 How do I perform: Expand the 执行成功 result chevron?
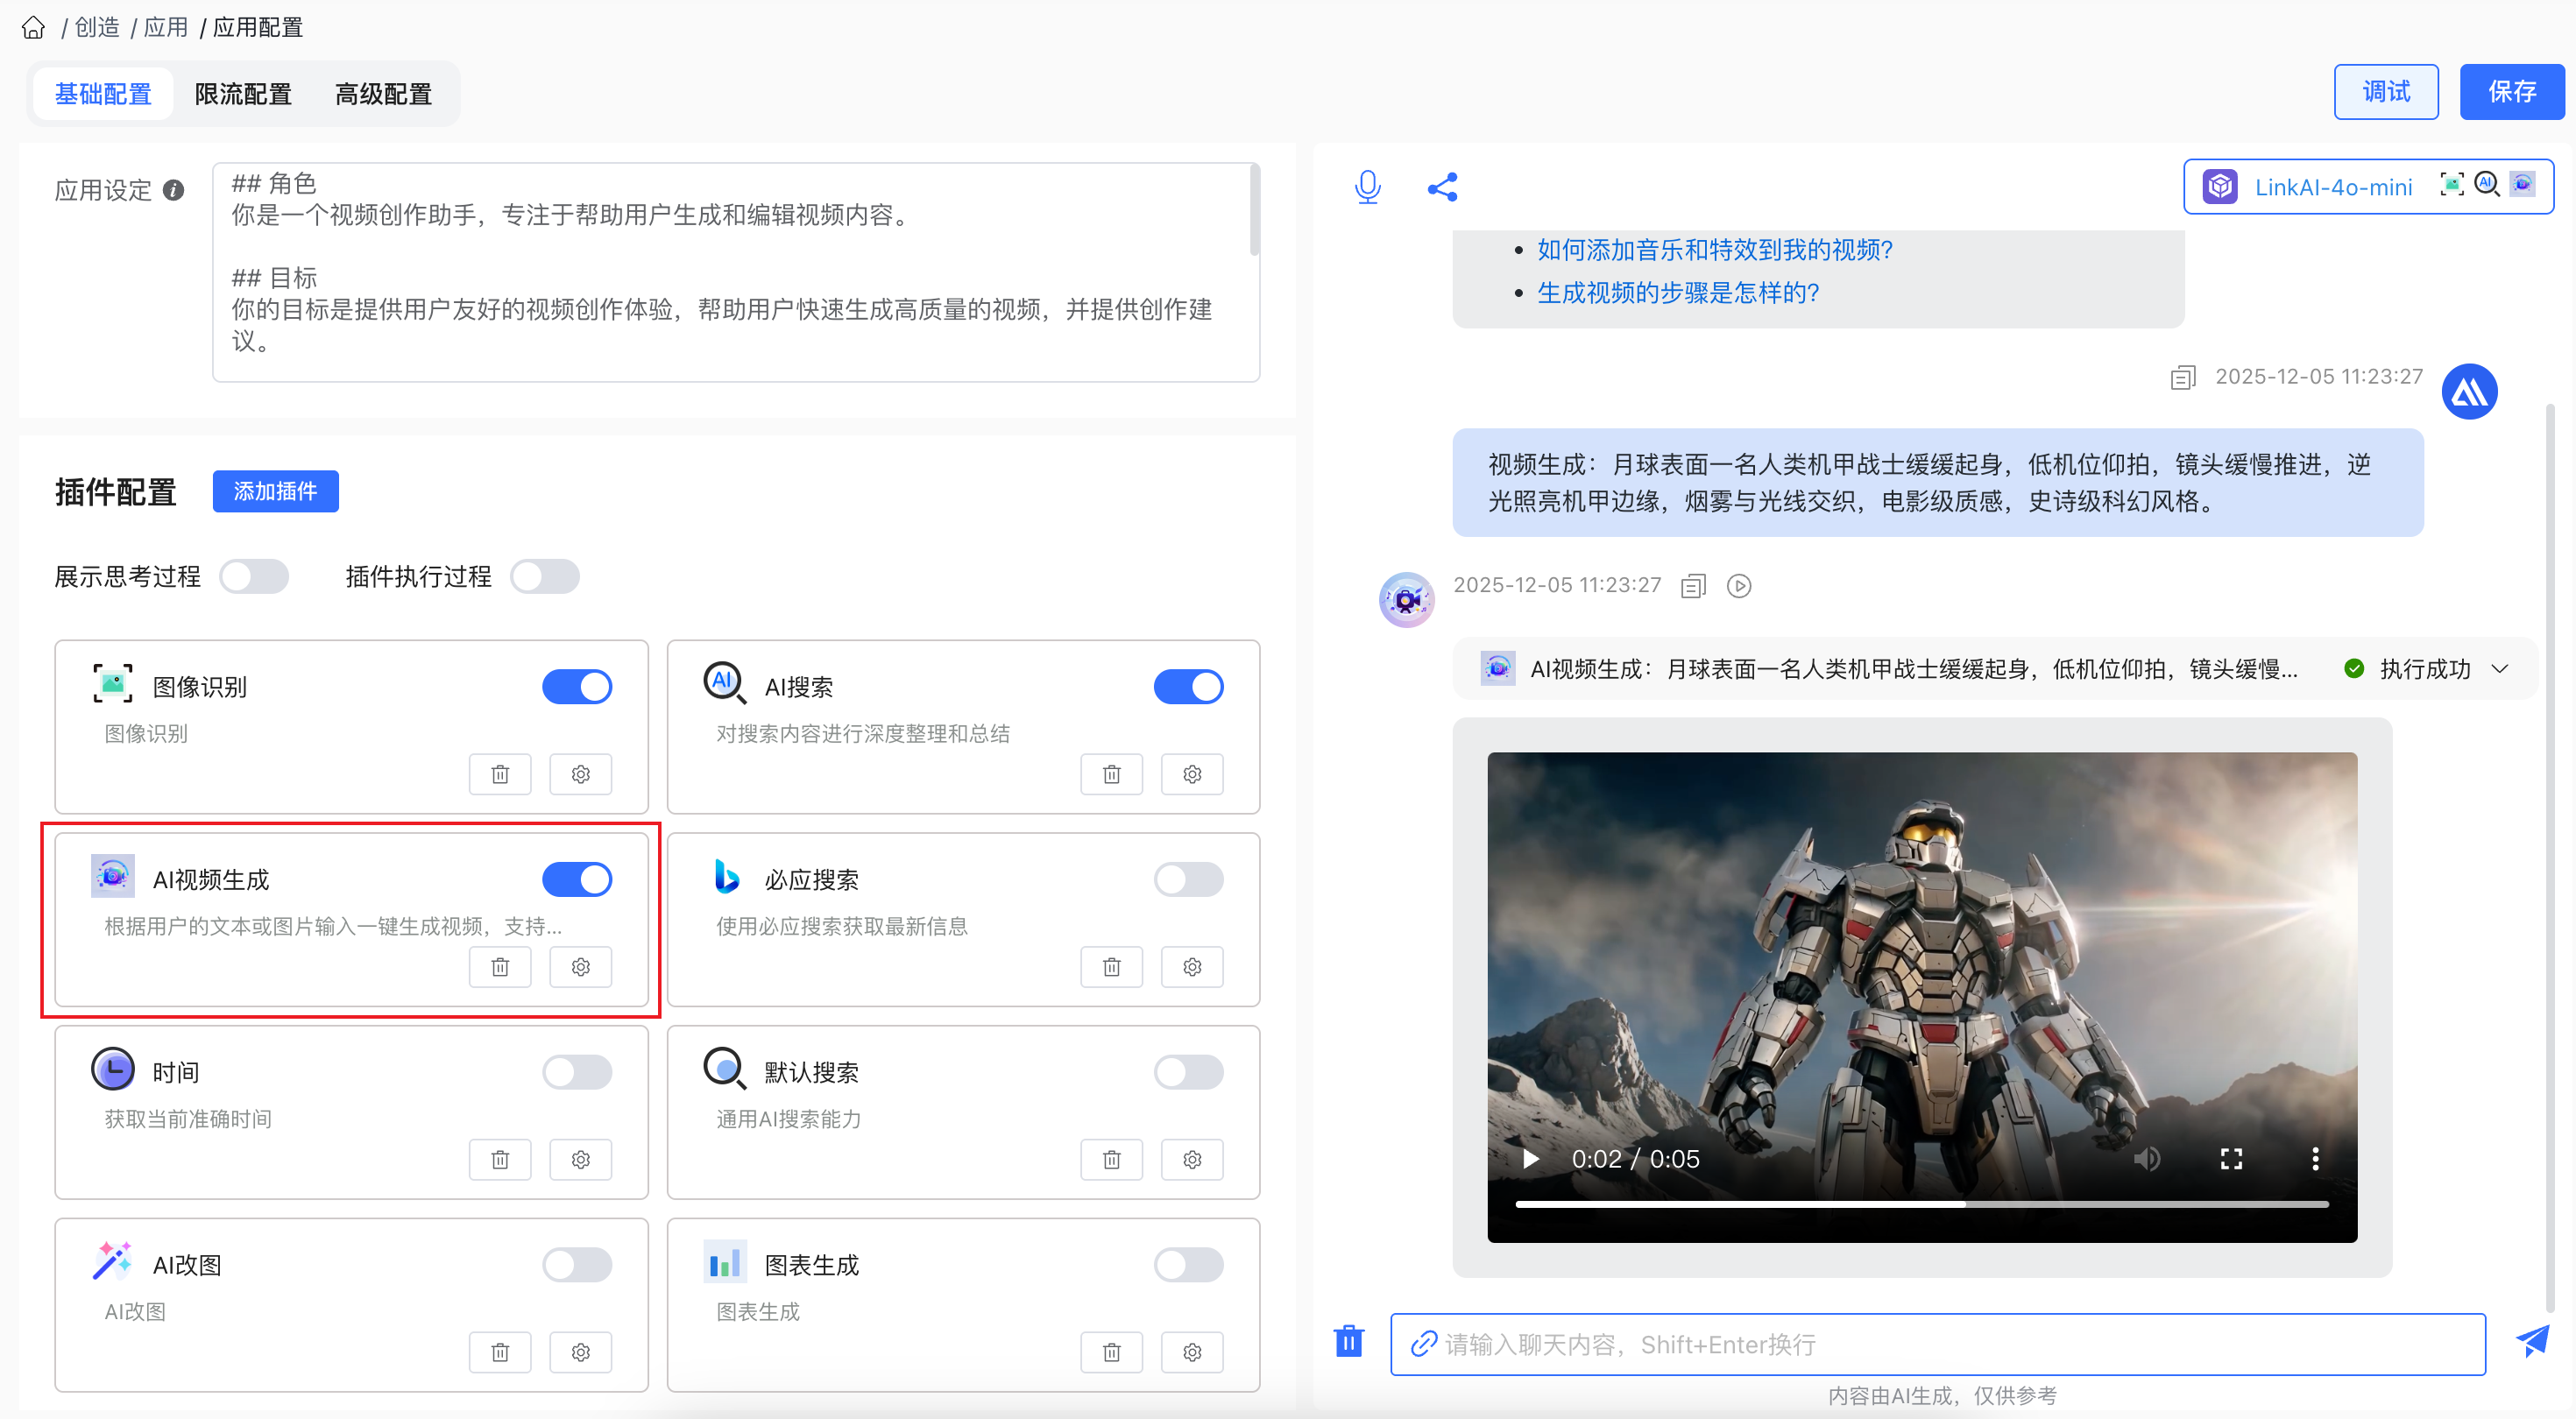[x=2500, y=669]
